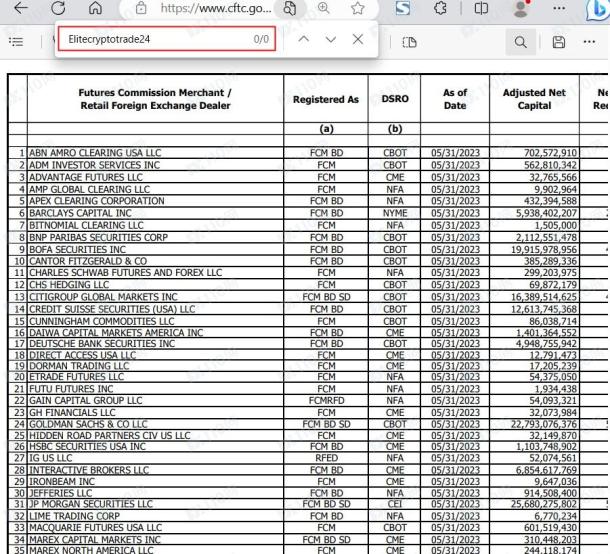The height and width of the screenshot is (554, 610).
Task: Select FUTU FUTURES INC
Action: (71, 389)
